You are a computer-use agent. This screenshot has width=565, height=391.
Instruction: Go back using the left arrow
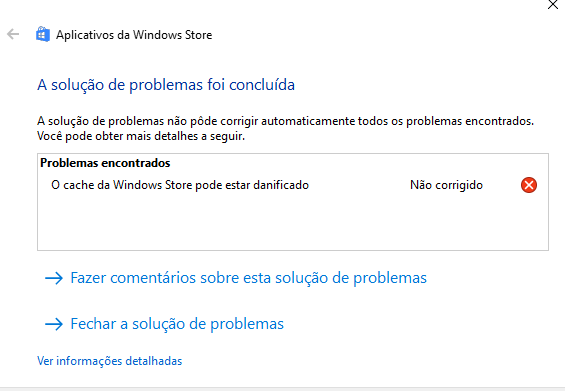tap(13, 34)
